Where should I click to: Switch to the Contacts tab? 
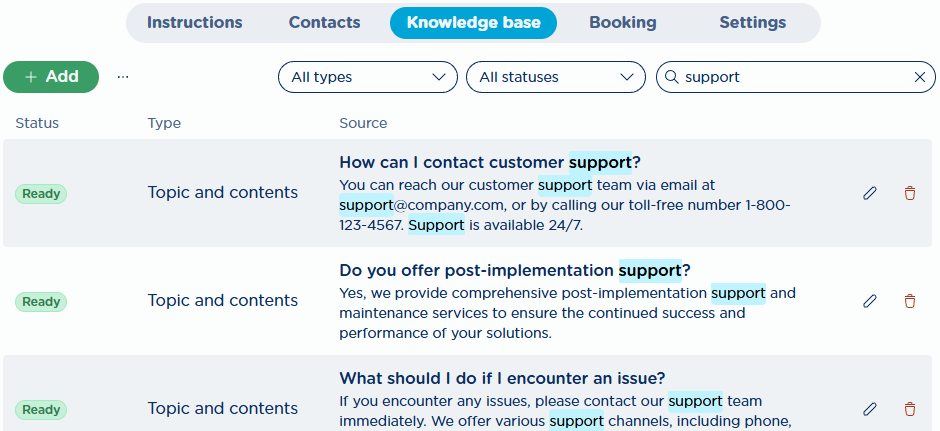pyautogui.click(x=324, y=23)
